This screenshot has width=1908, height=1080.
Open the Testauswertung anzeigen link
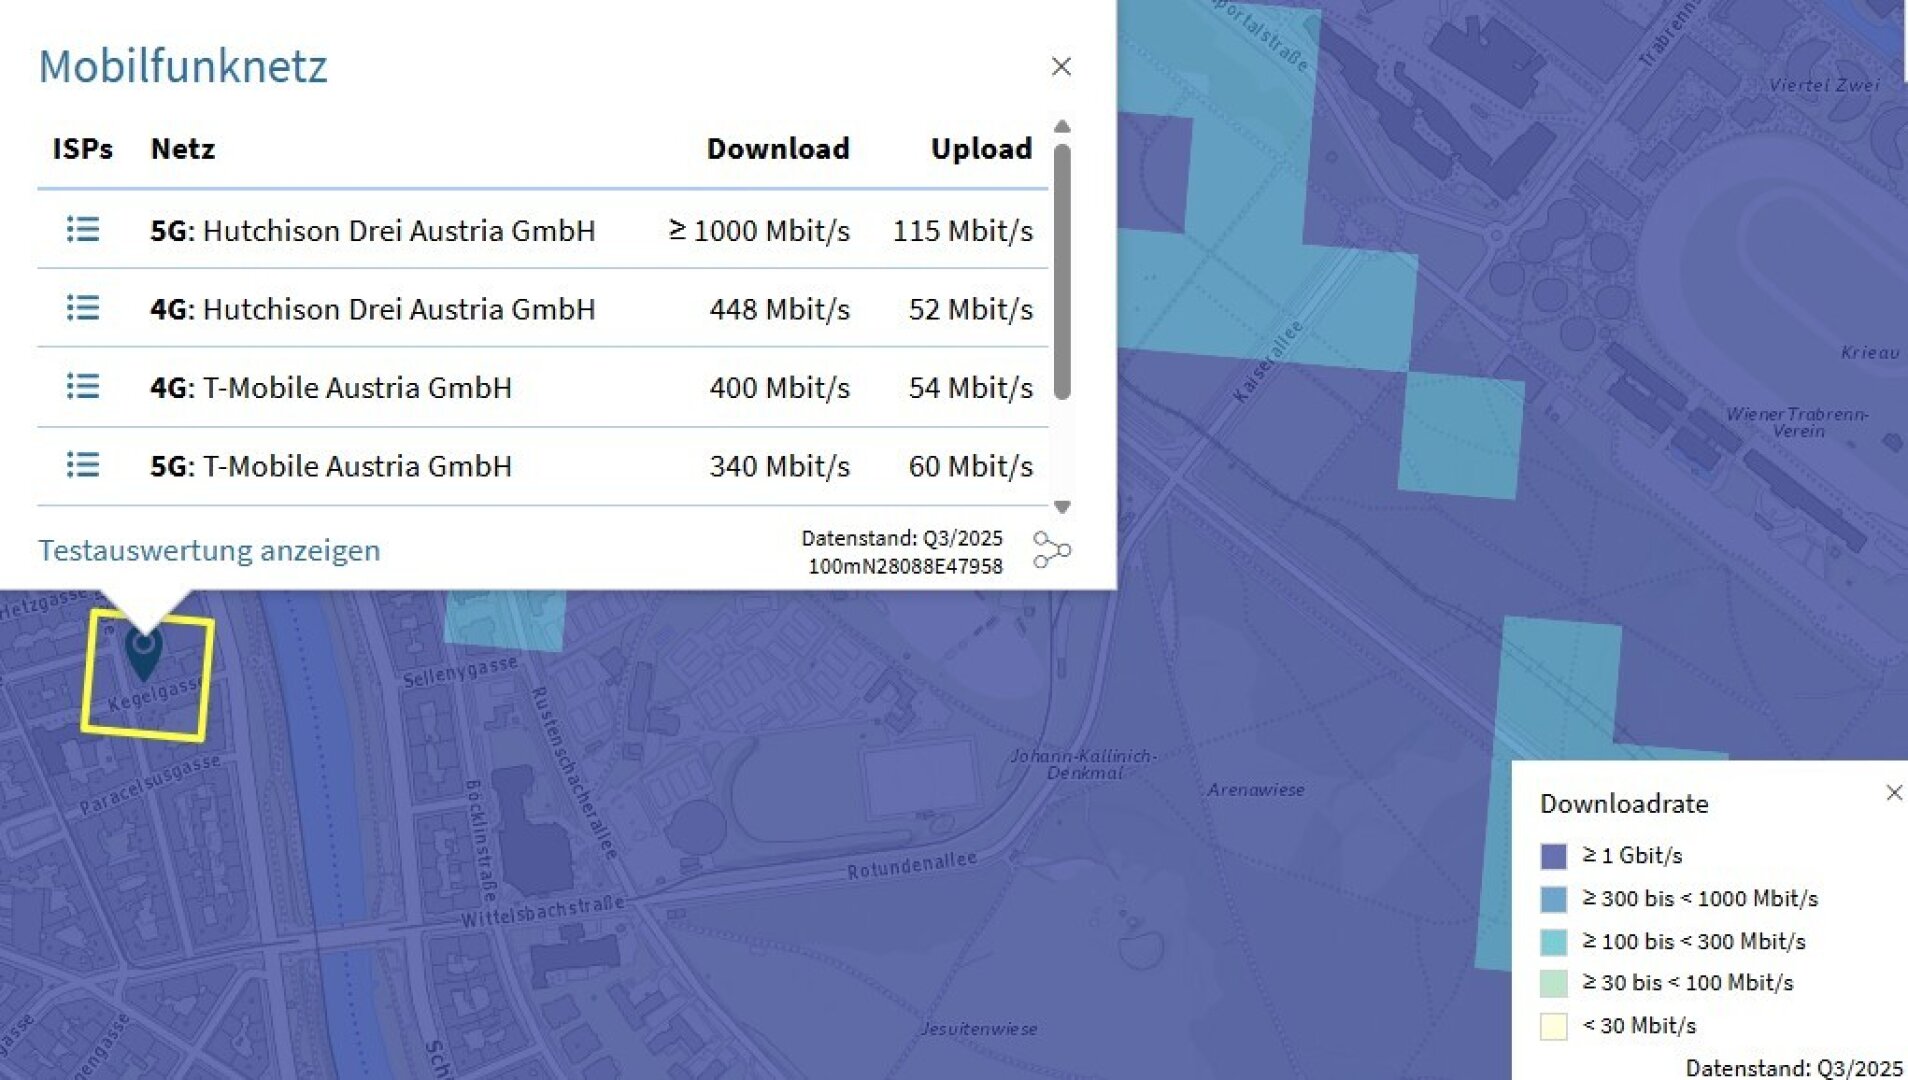[x=209, y=550]
